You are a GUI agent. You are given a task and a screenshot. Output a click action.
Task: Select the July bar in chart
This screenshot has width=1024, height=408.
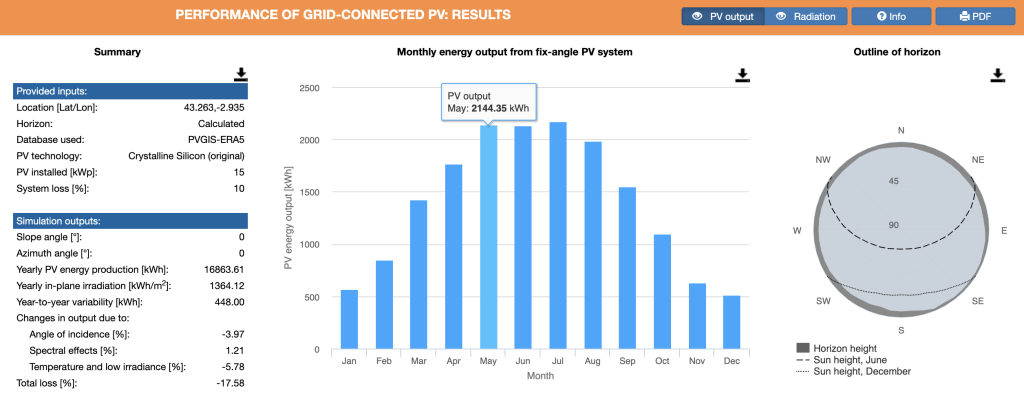tap(558, 238)
